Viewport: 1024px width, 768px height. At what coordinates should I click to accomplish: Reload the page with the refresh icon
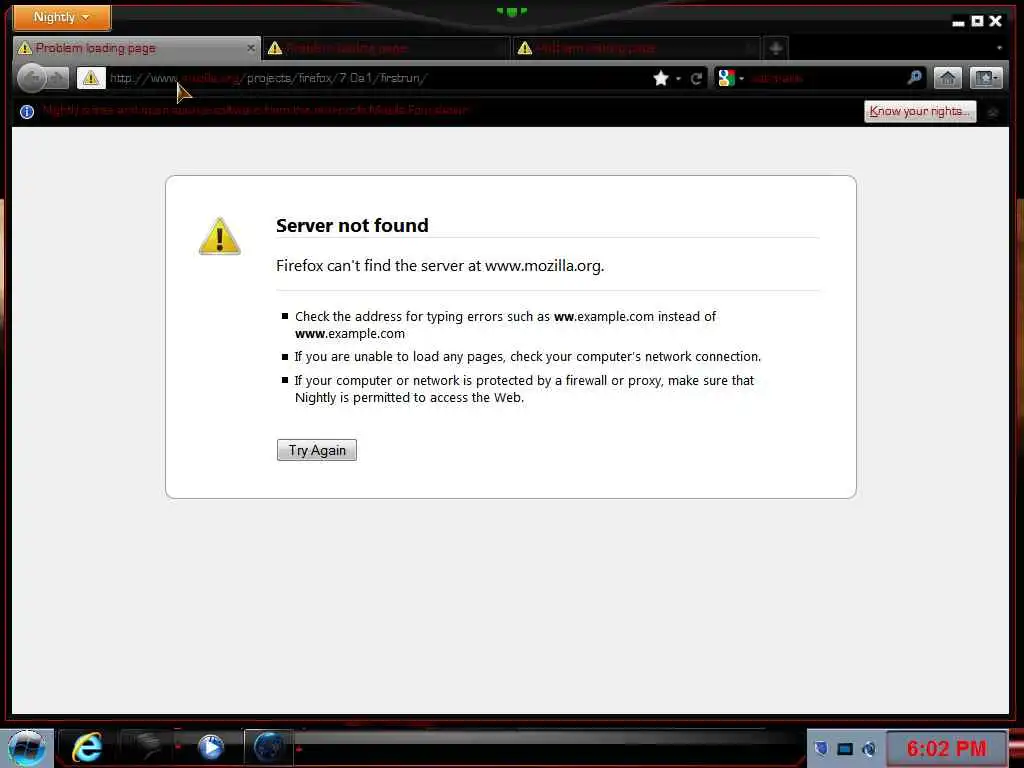[x=696, y=79]
